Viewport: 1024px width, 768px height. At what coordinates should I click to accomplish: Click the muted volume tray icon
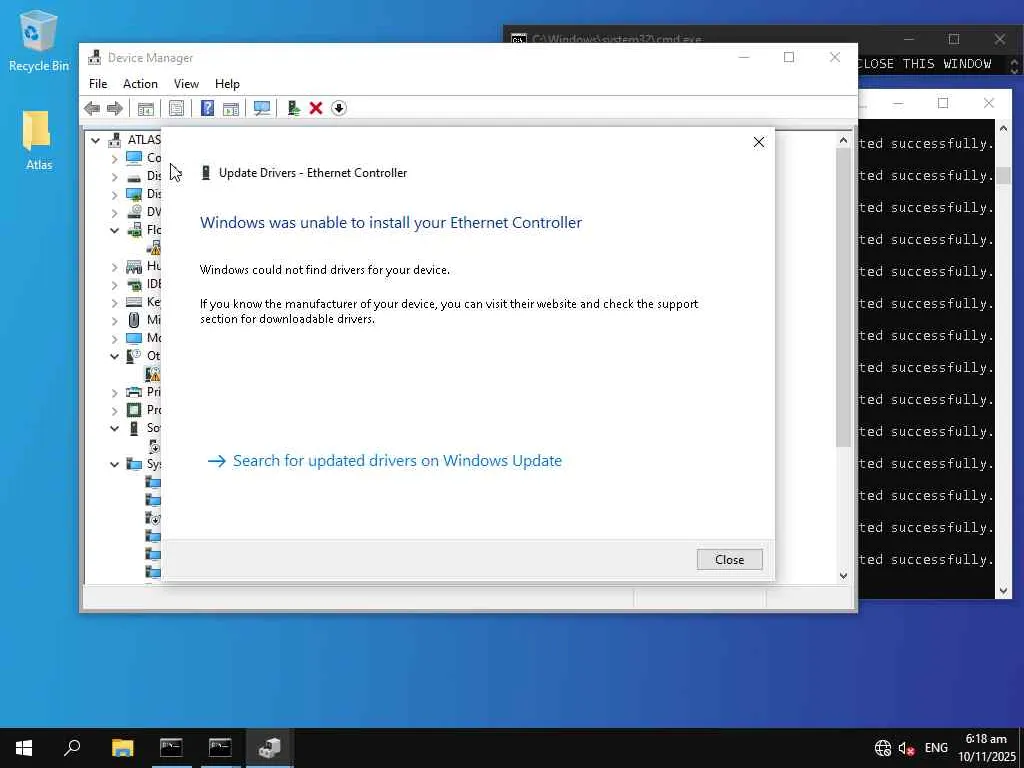coord(906,748)
